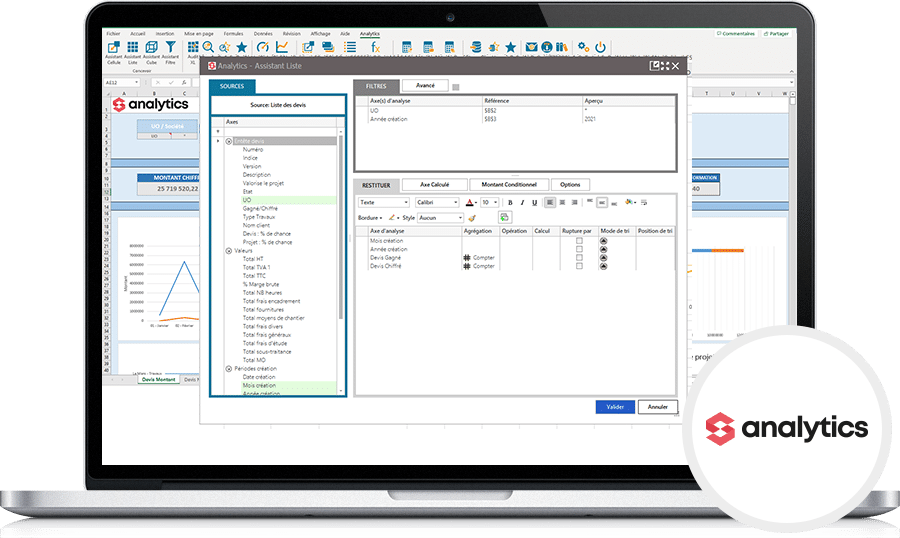Toggle underline formatting in Restituer toolbar
900x538 pixels.
coord(534,203)
